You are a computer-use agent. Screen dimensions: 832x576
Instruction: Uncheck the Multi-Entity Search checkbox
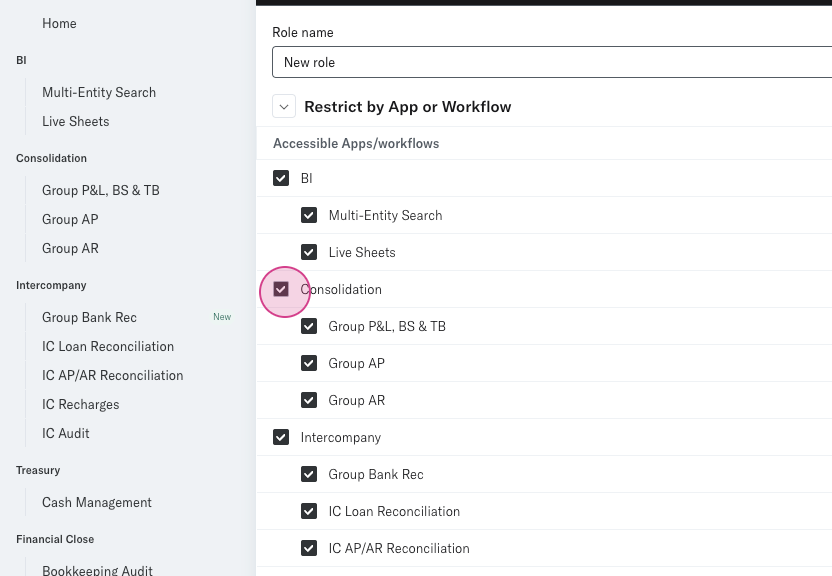(x=309, y=215)
